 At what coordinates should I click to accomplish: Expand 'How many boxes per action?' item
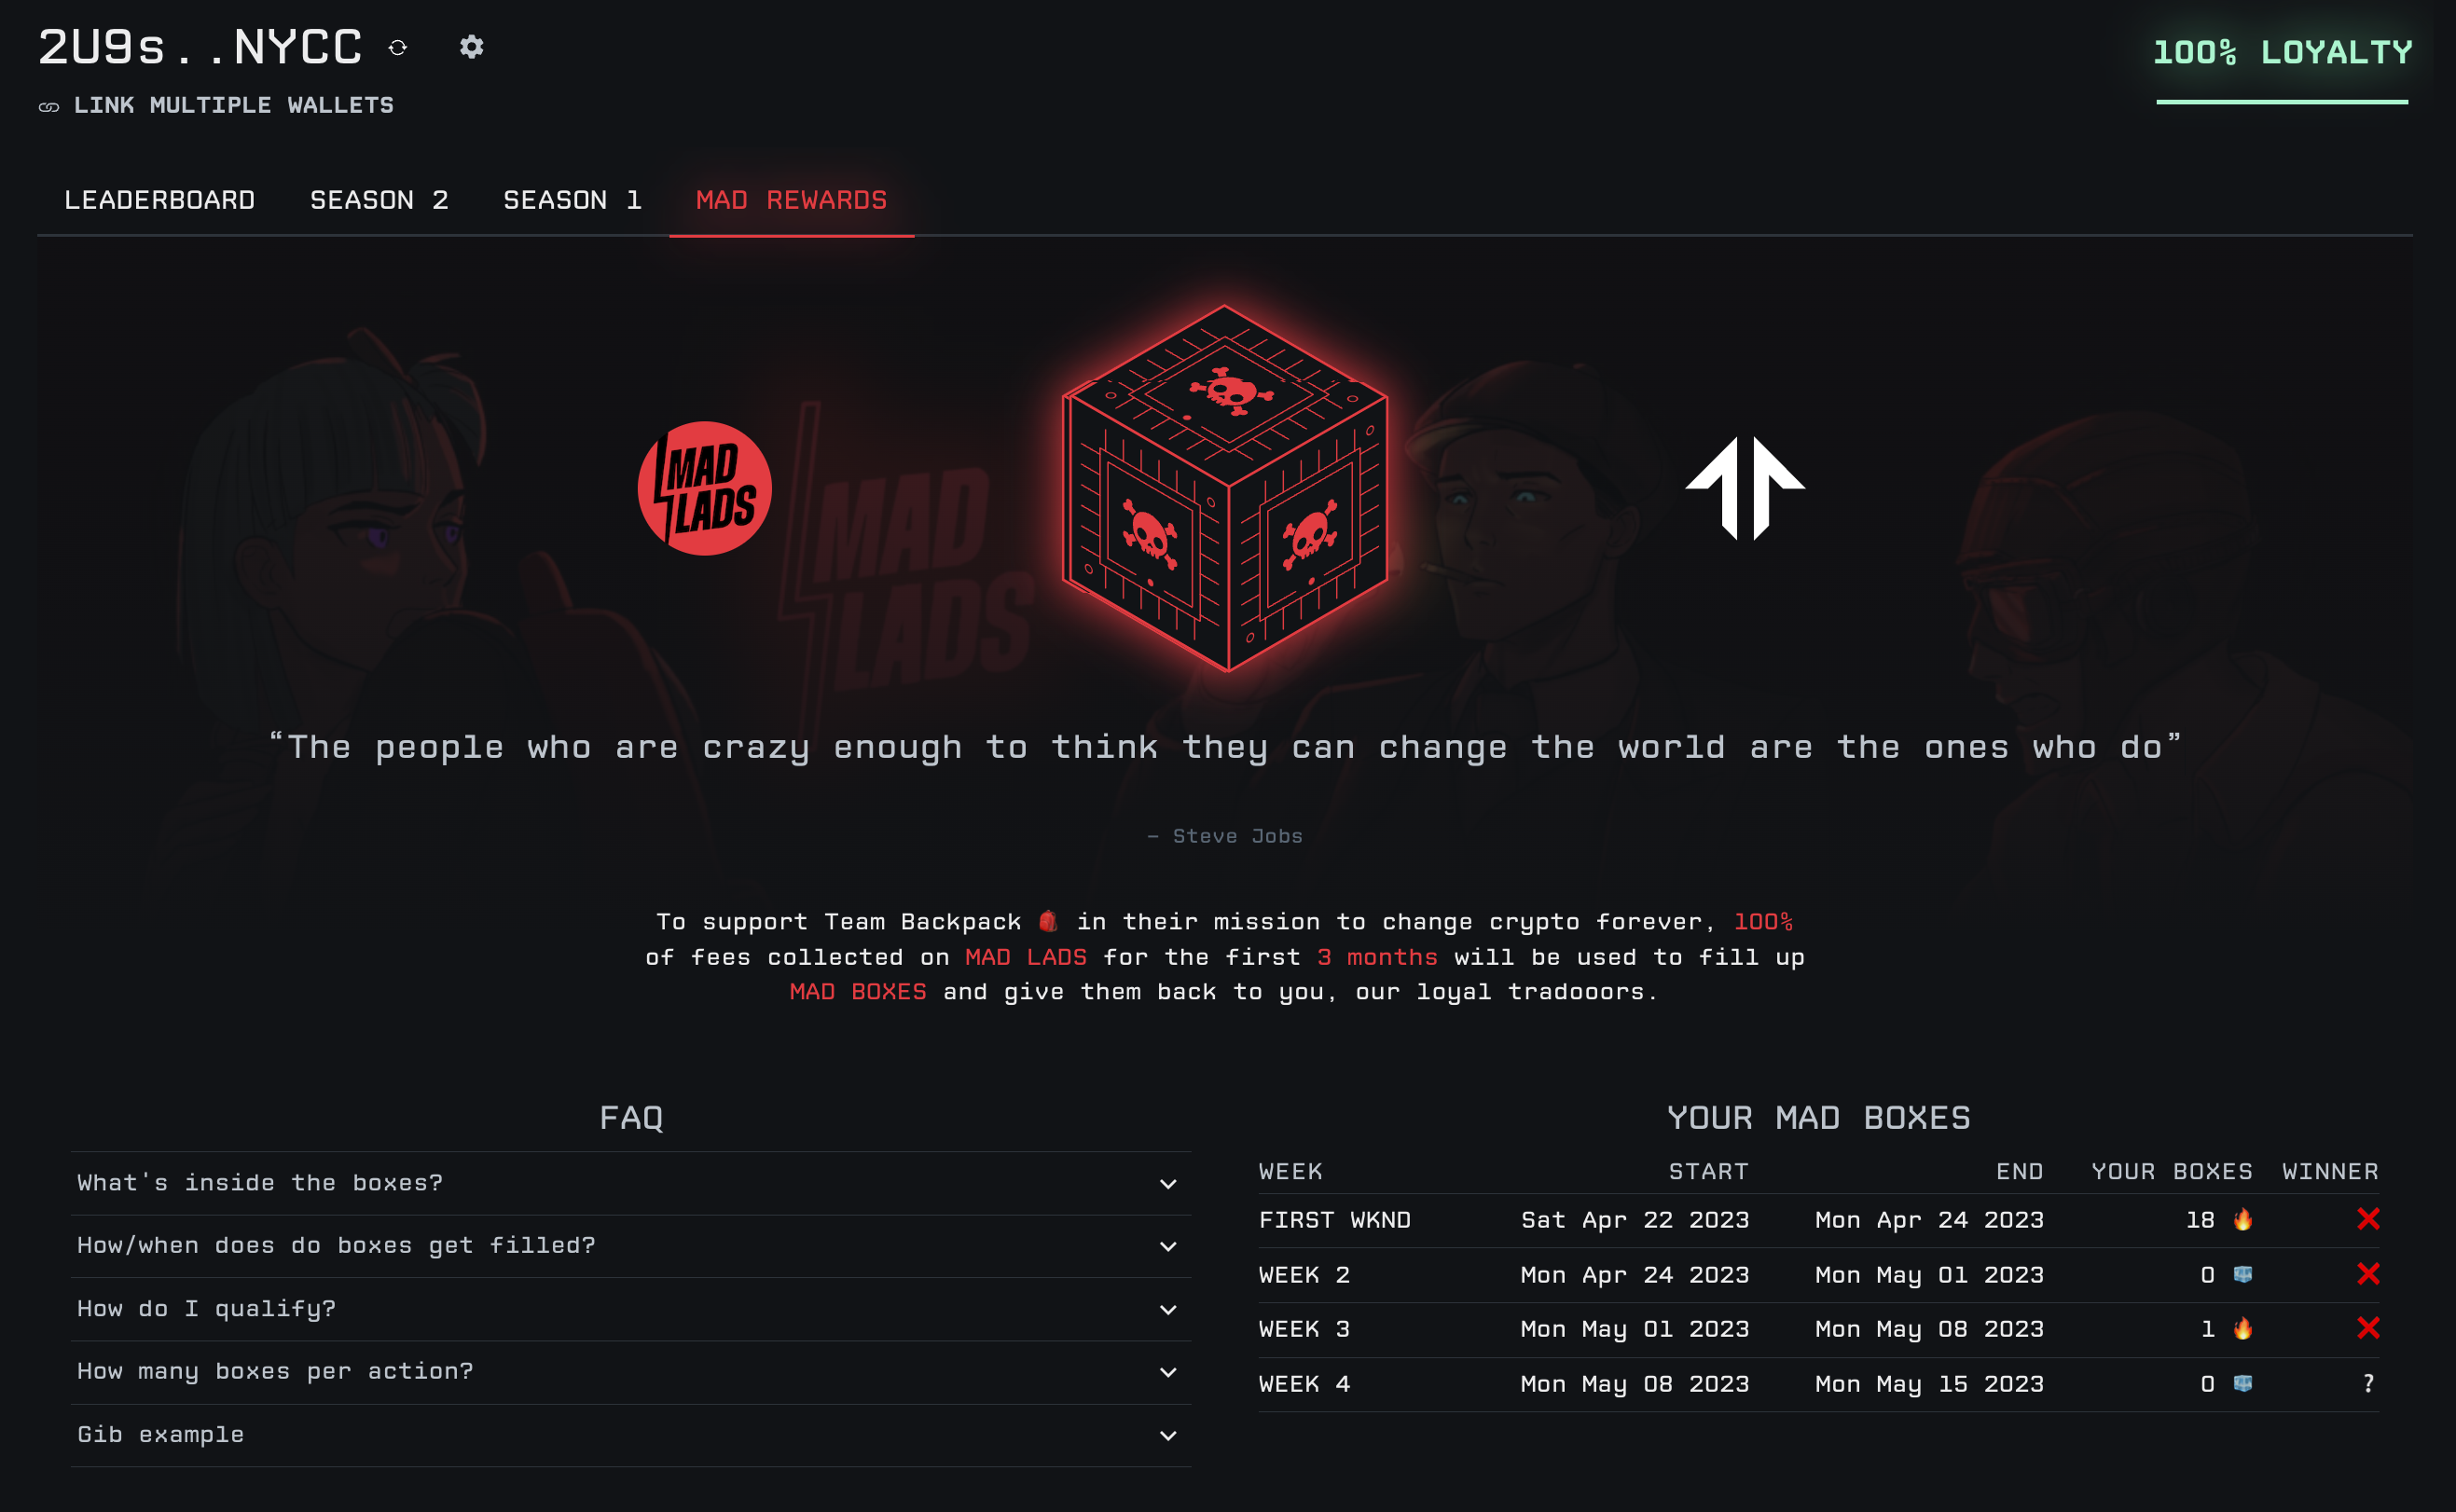(x=631, y=1372)
